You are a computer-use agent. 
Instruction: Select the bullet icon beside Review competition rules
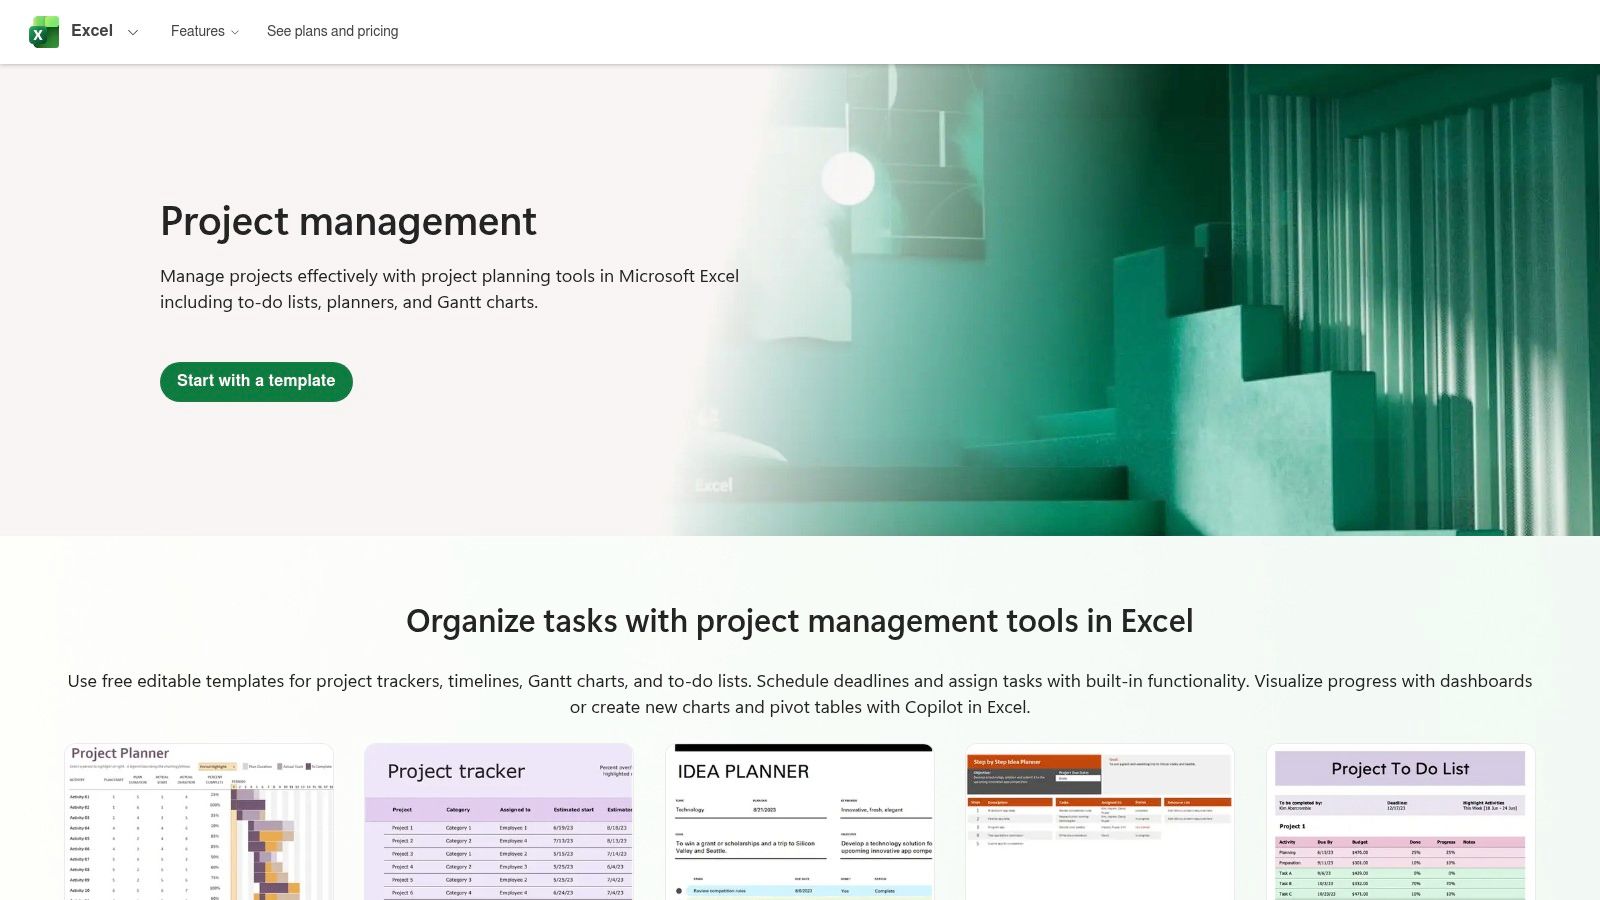tap(679, 891)
